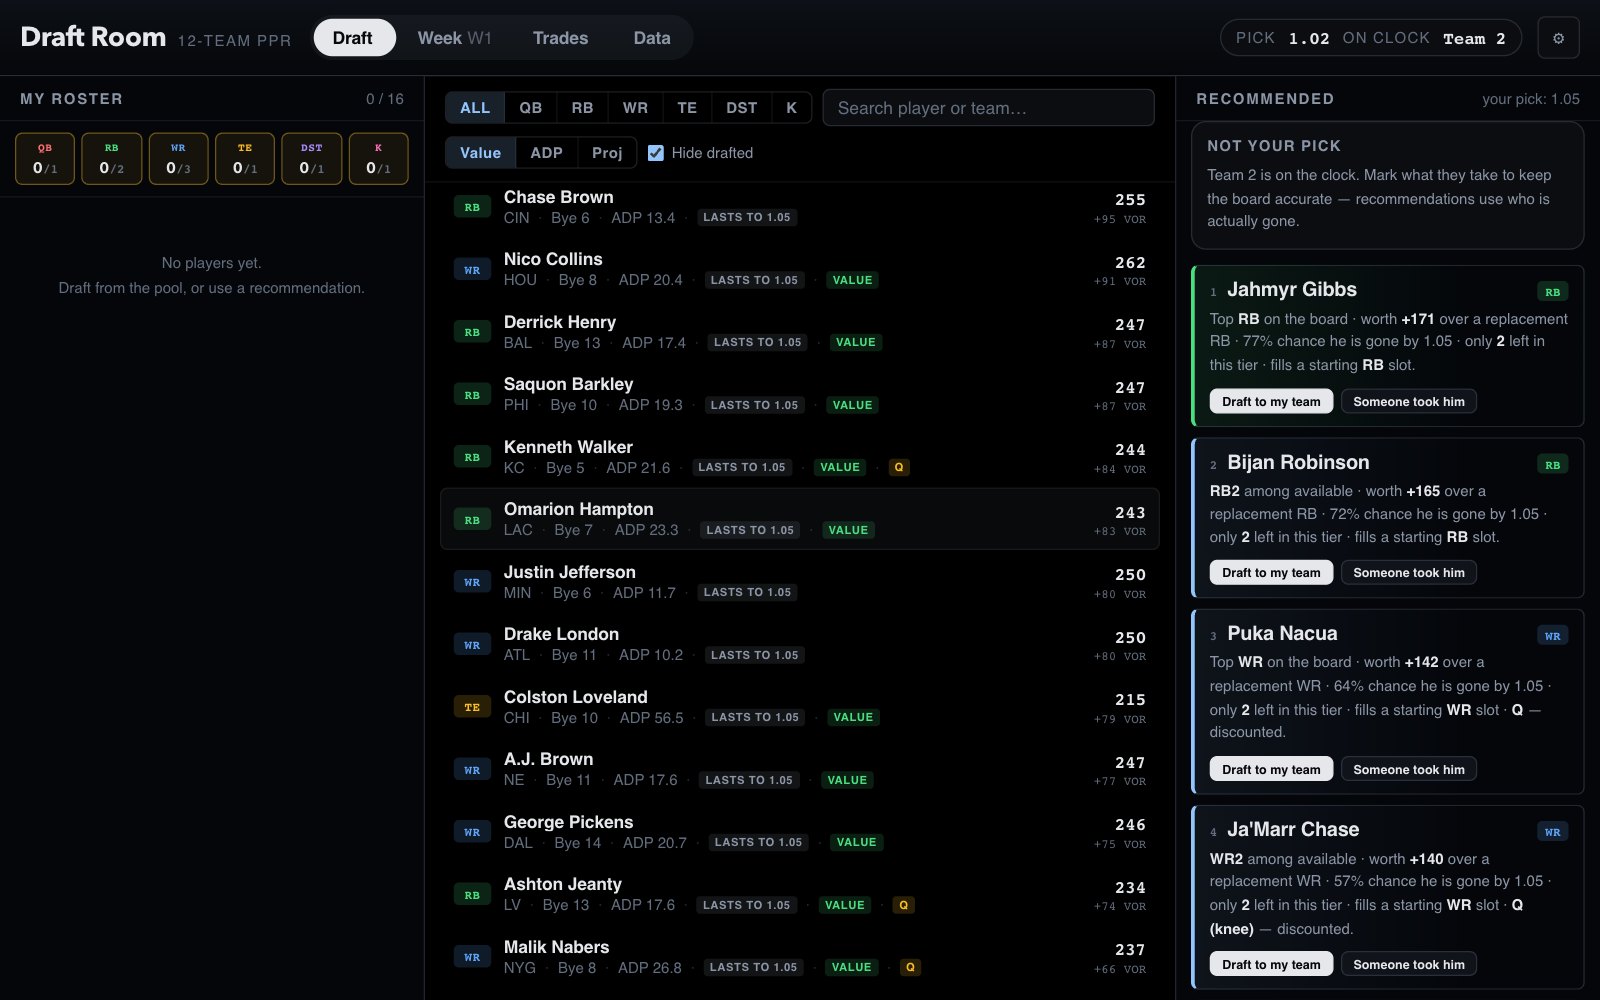
Task: Filter player pool to WR
Action: (x=635, y=108)
